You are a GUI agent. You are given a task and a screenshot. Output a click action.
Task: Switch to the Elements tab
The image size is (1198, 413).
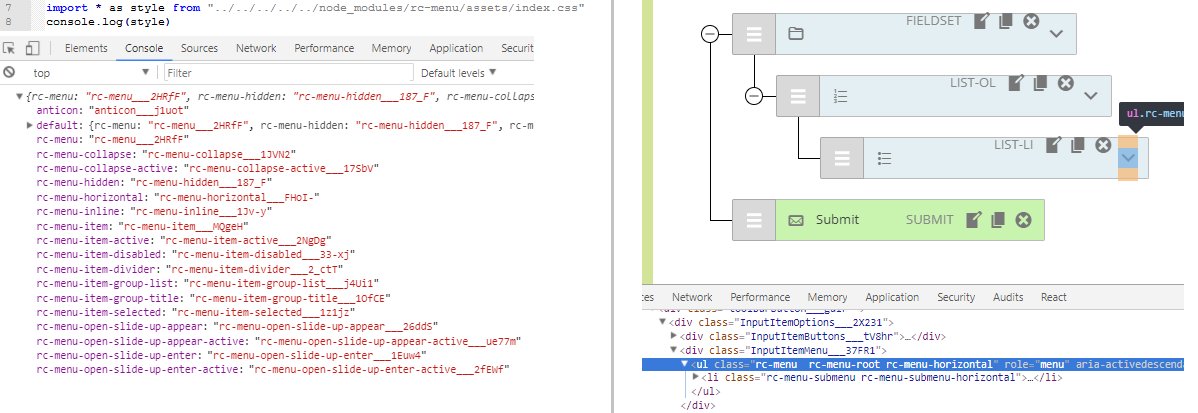86,48
